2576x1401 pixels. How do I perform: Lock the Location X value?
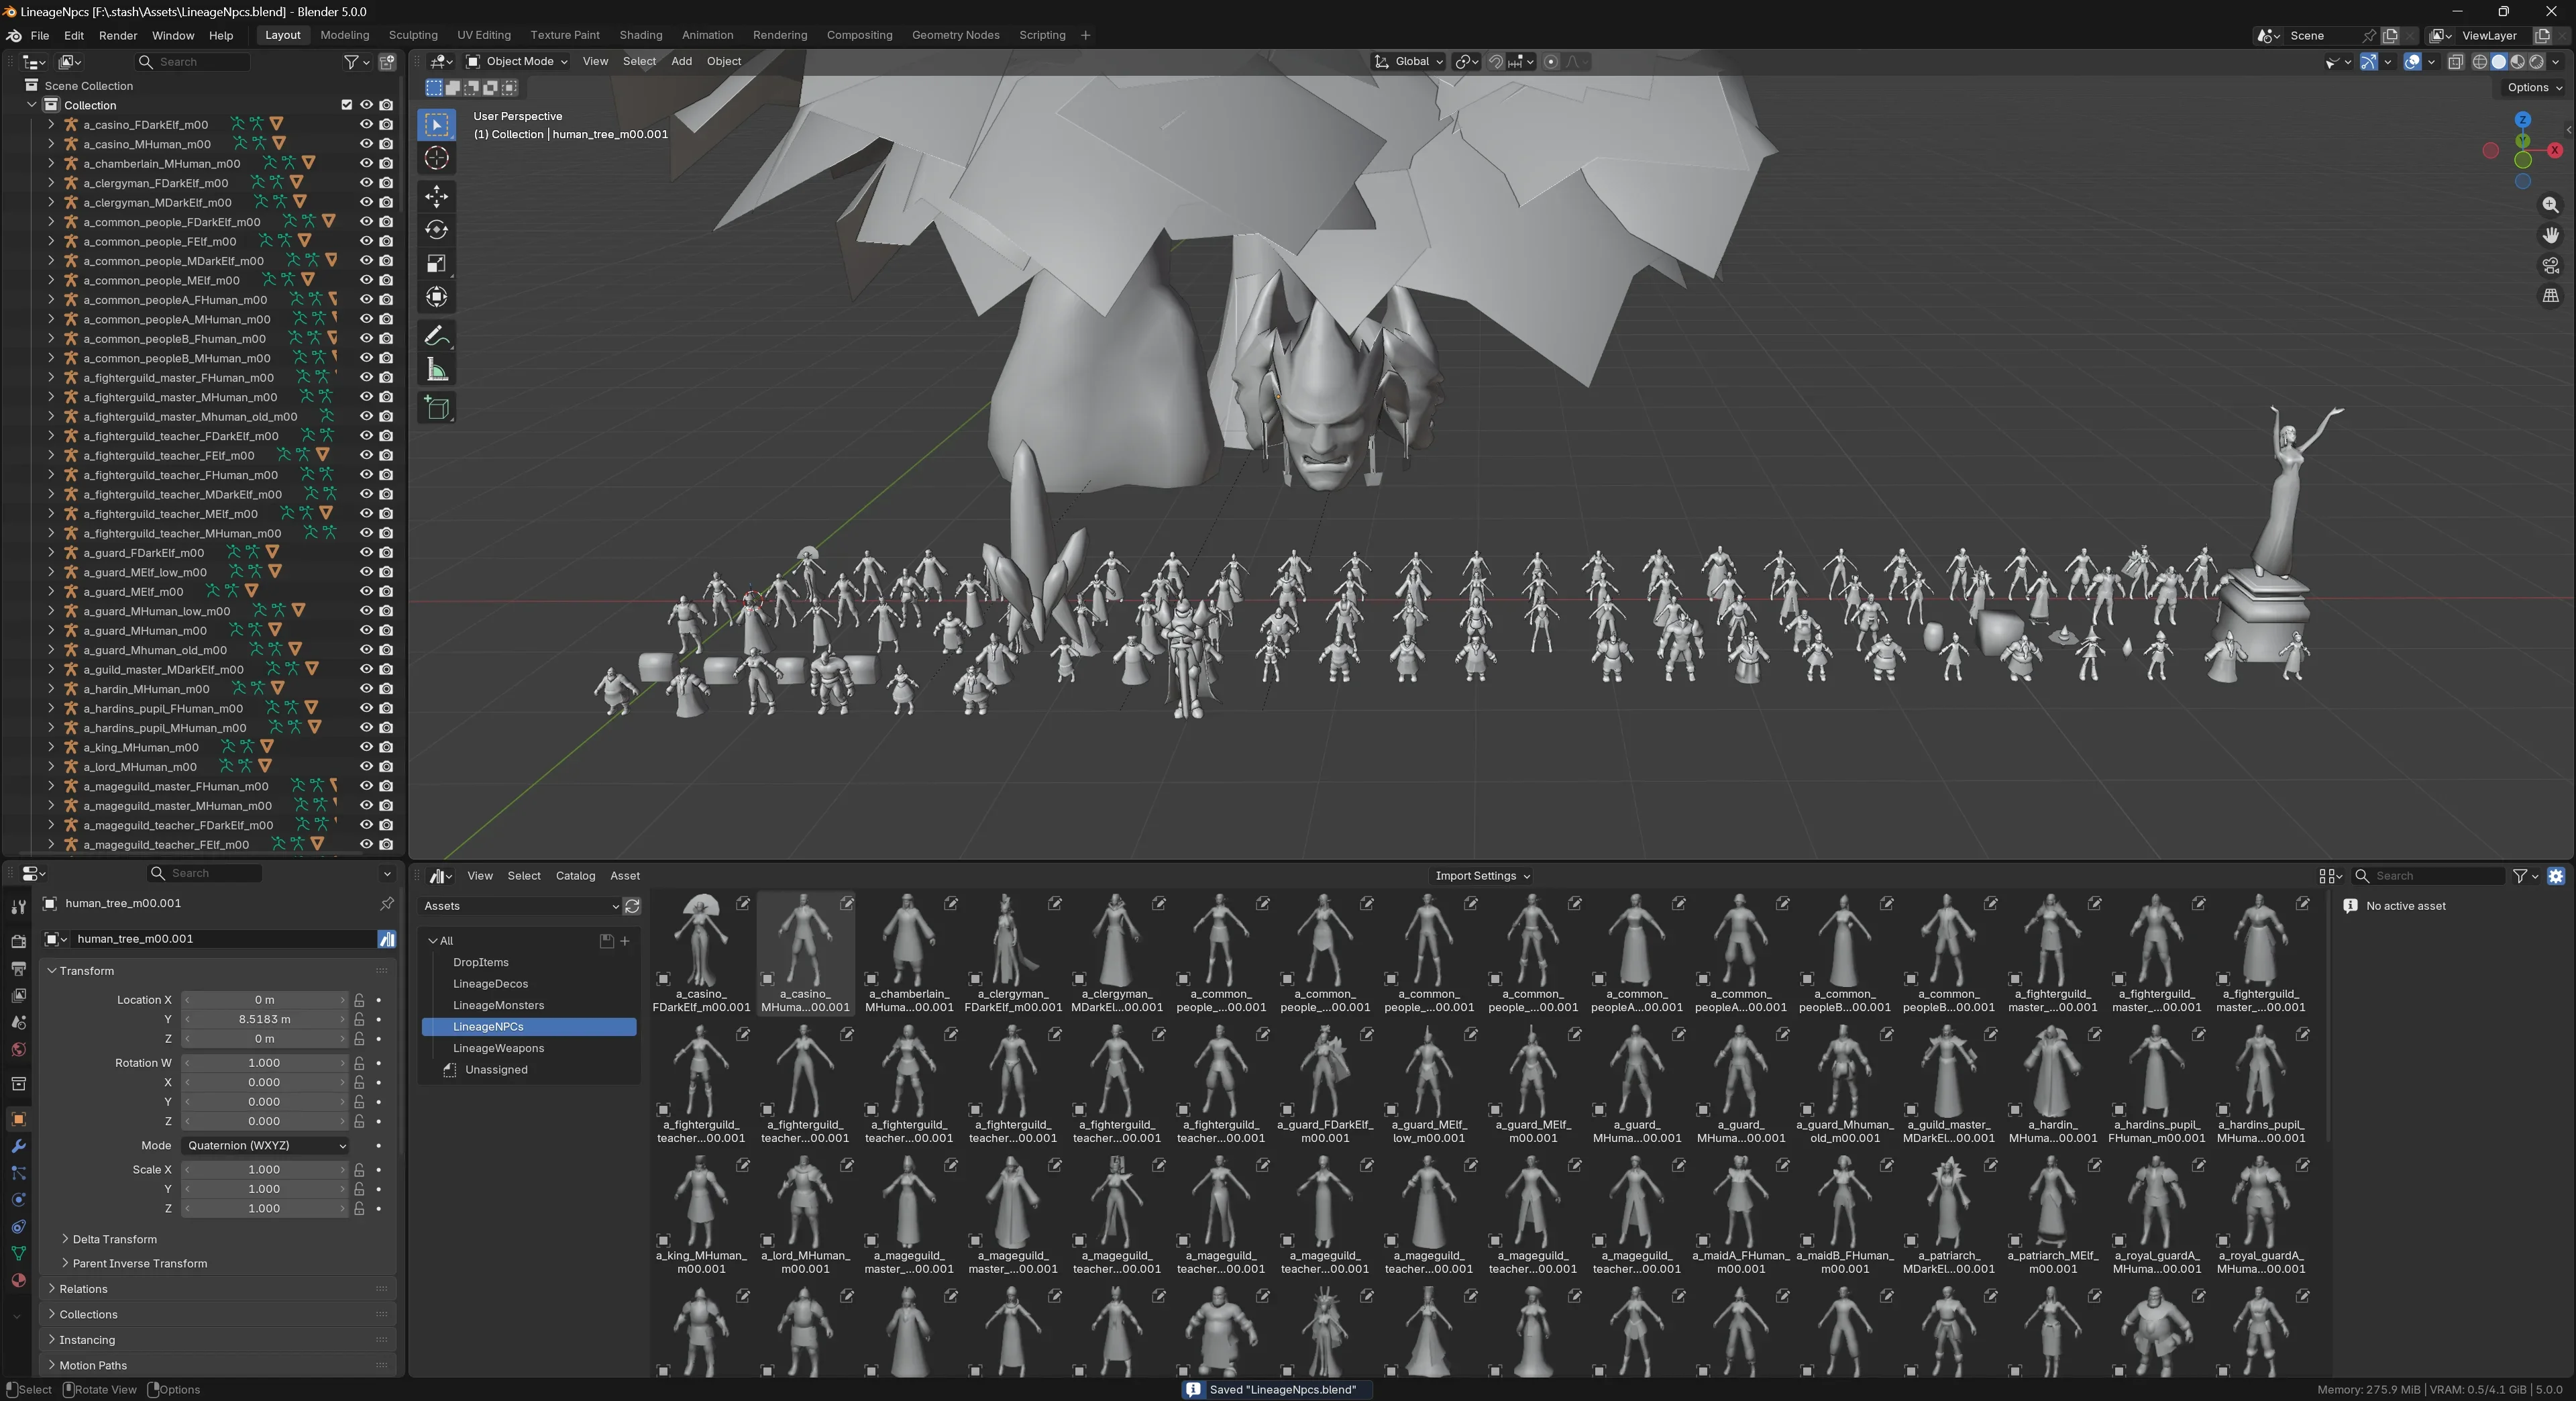point(359,1000)
